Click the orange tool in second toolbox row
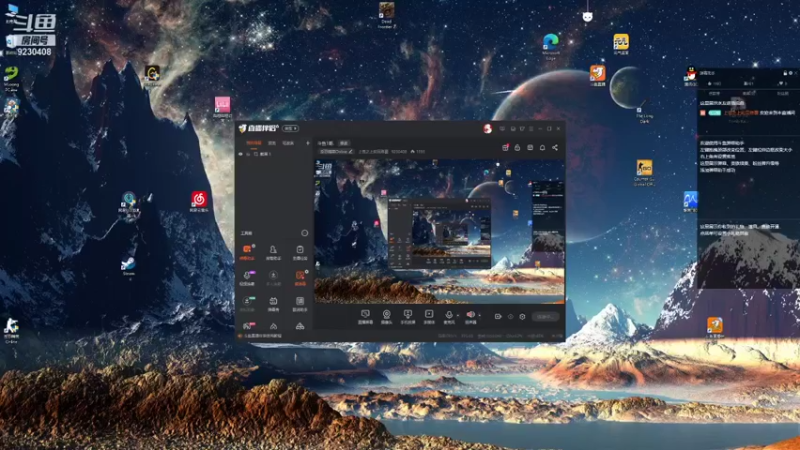 click(300, 278)
